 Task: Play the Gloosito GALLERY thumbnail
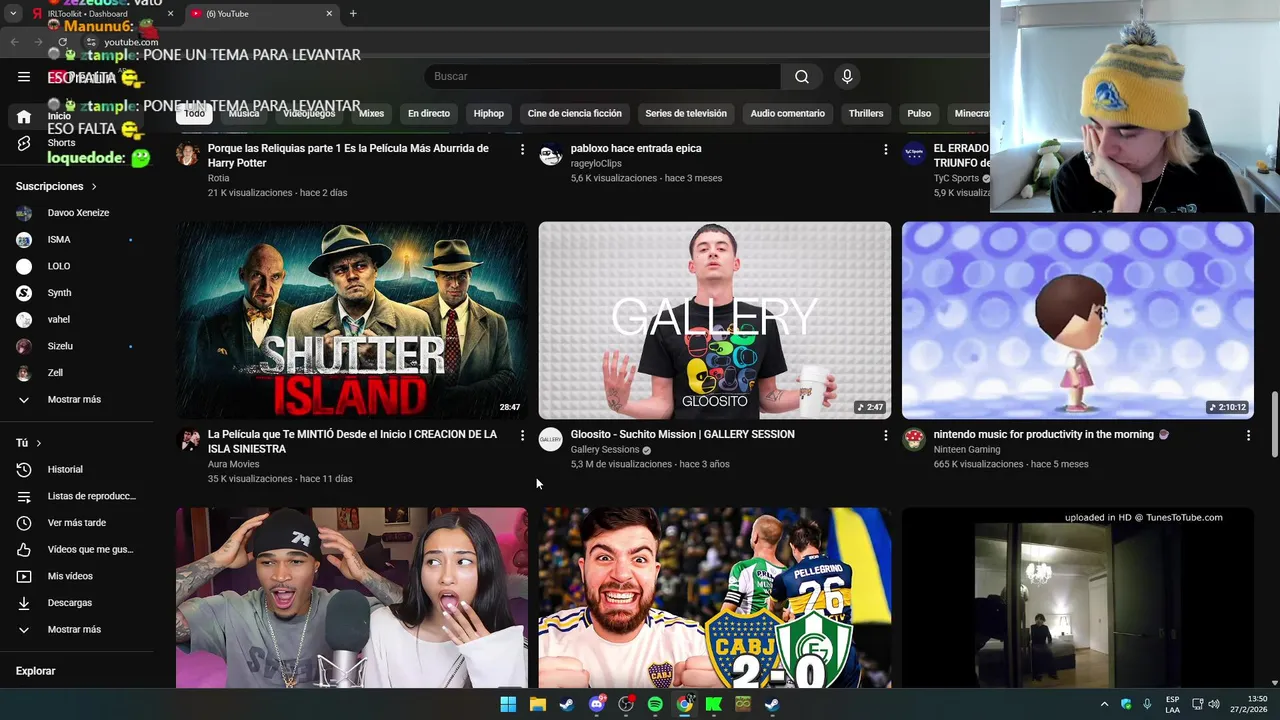[715, 320]
